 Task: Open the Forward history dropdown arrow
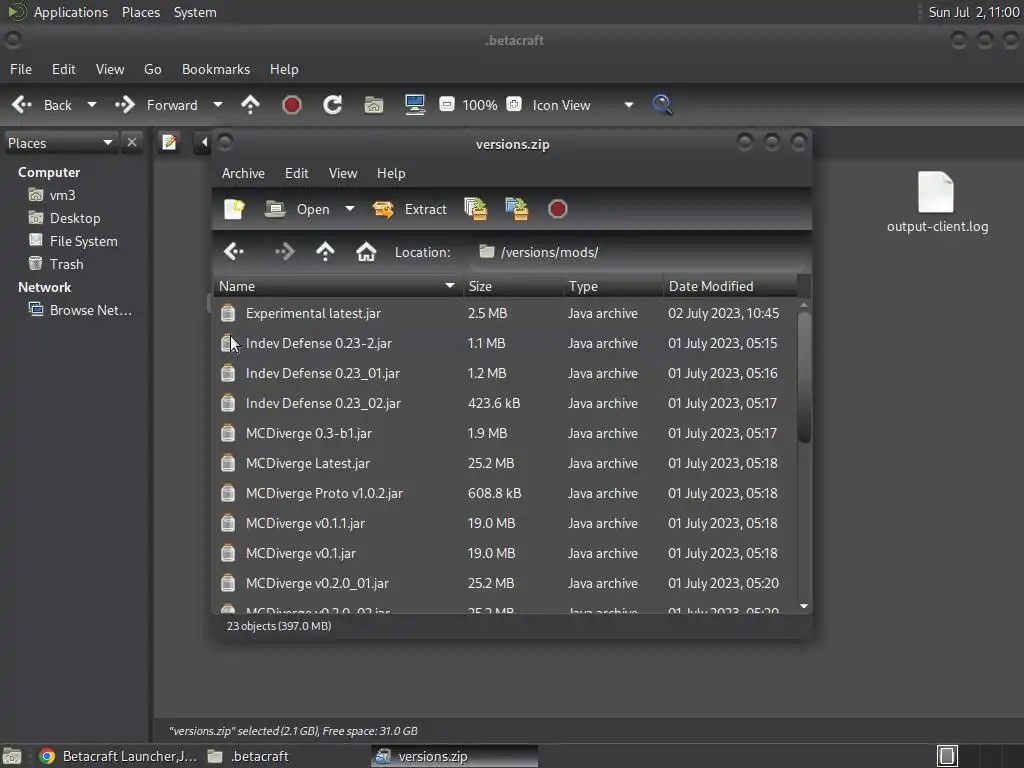click(218, 104)
